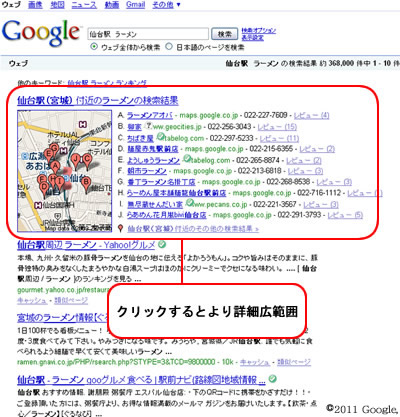This screenshot has height=417, width=400.
Task: Click the question mark icon beside result B
Action: pos(149,126)
